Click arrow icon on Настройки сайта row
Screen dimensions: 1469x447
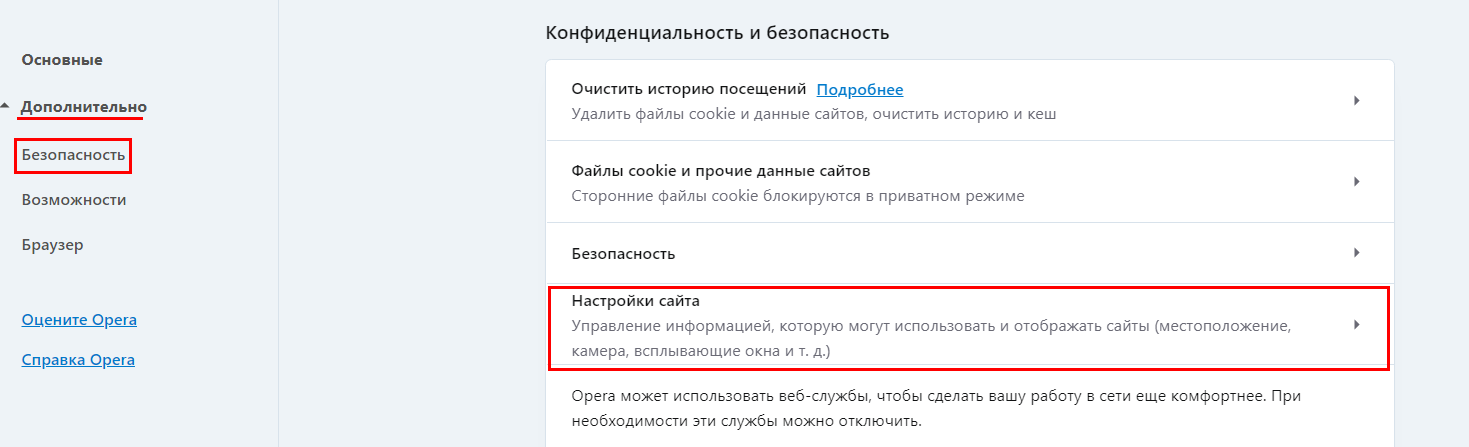(1357, 325)
